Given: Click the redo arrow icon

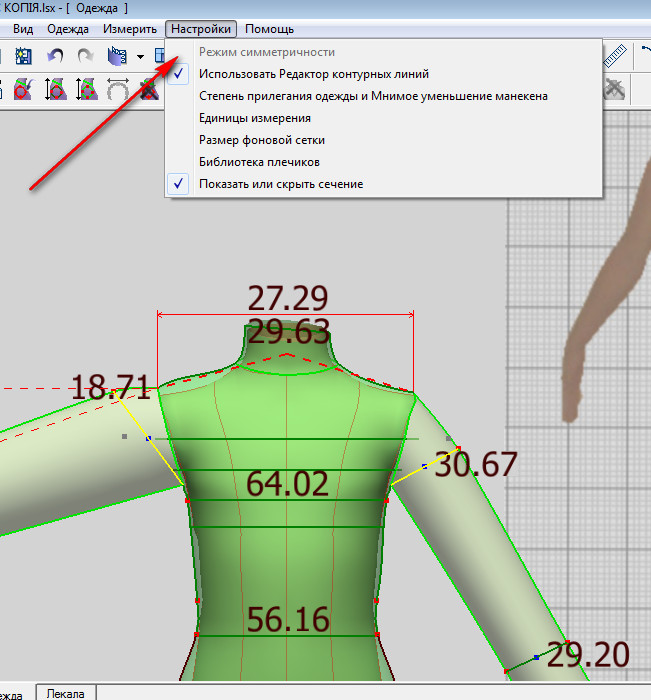Looking at the screenshot, I should pyautogui.click(x=85, y=56).
